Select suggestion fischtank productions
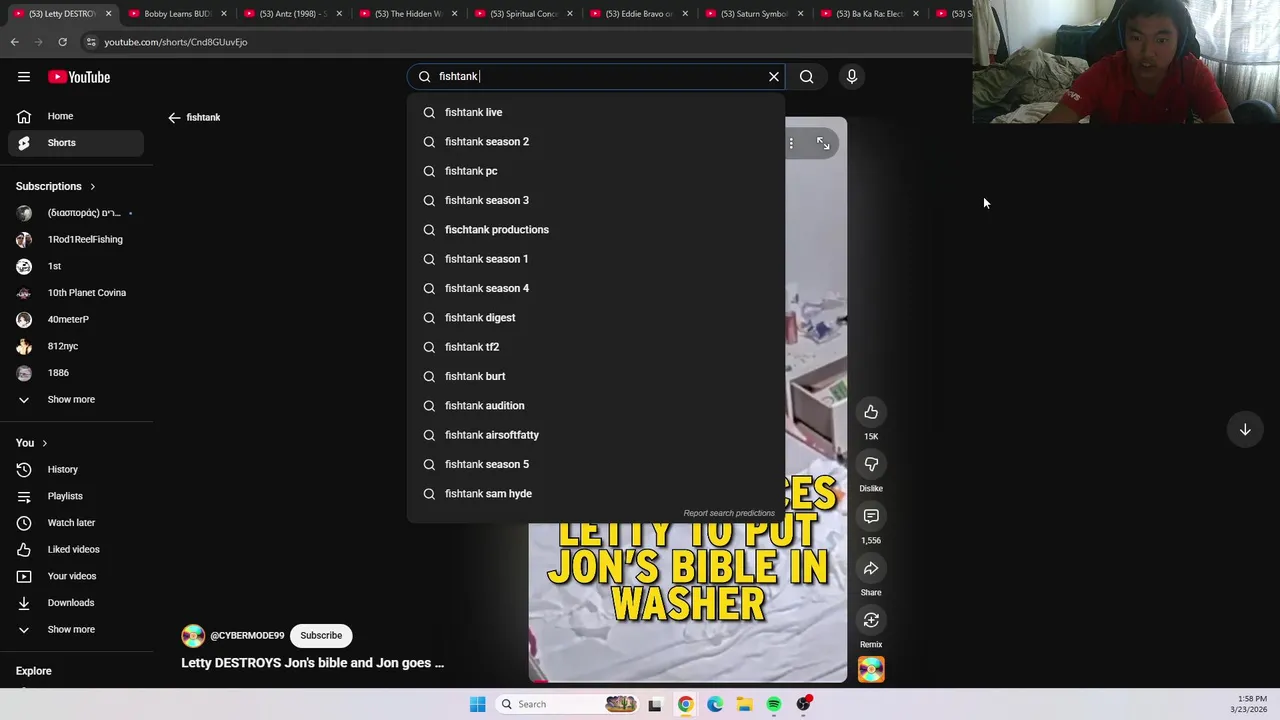 coord(596,230)
